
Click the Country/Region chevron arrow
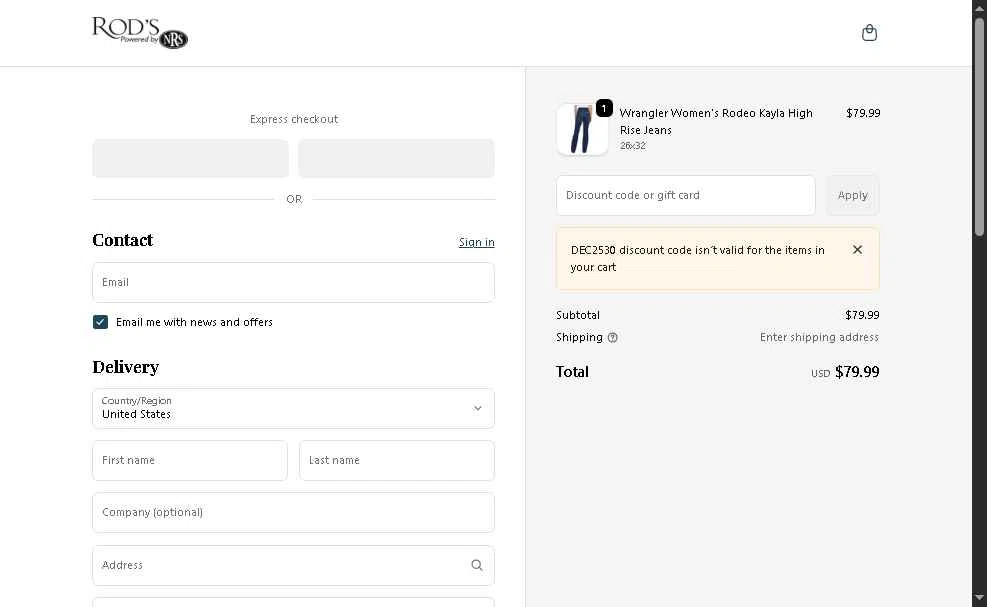(478, 409)
